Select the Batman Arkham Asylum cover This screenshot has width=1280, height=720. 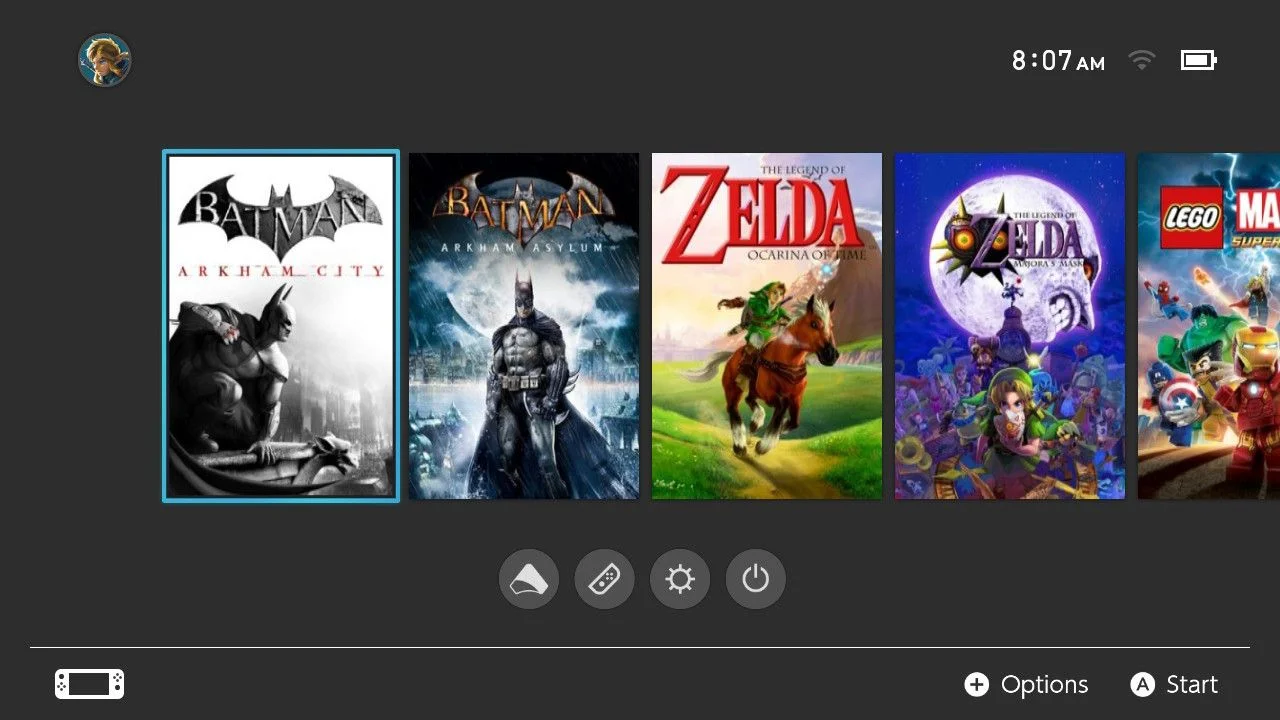[x=524, y=326]
